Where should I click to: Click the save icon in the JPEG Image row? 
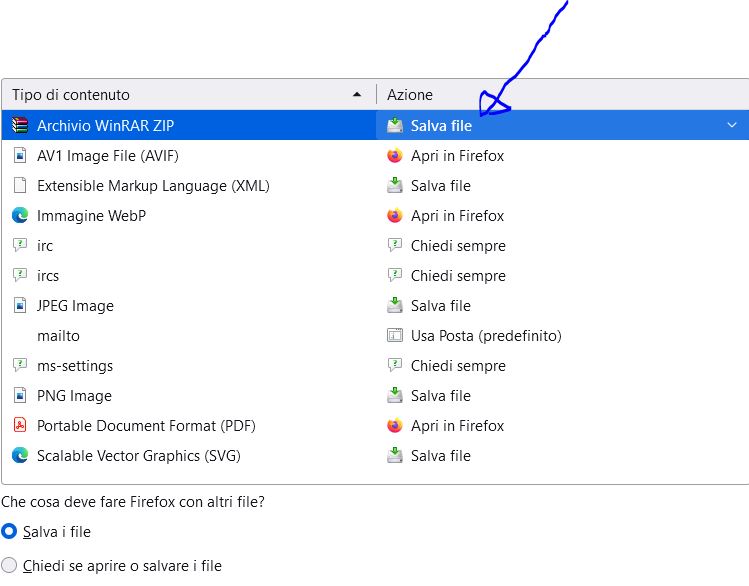[395, 305]
